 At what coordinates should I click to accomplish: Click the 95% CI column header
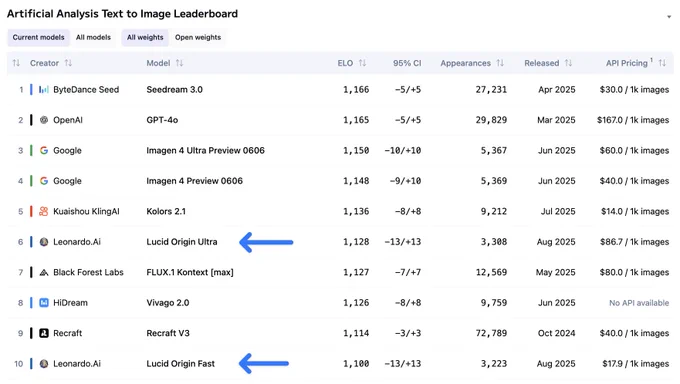[x=407, y=63]
